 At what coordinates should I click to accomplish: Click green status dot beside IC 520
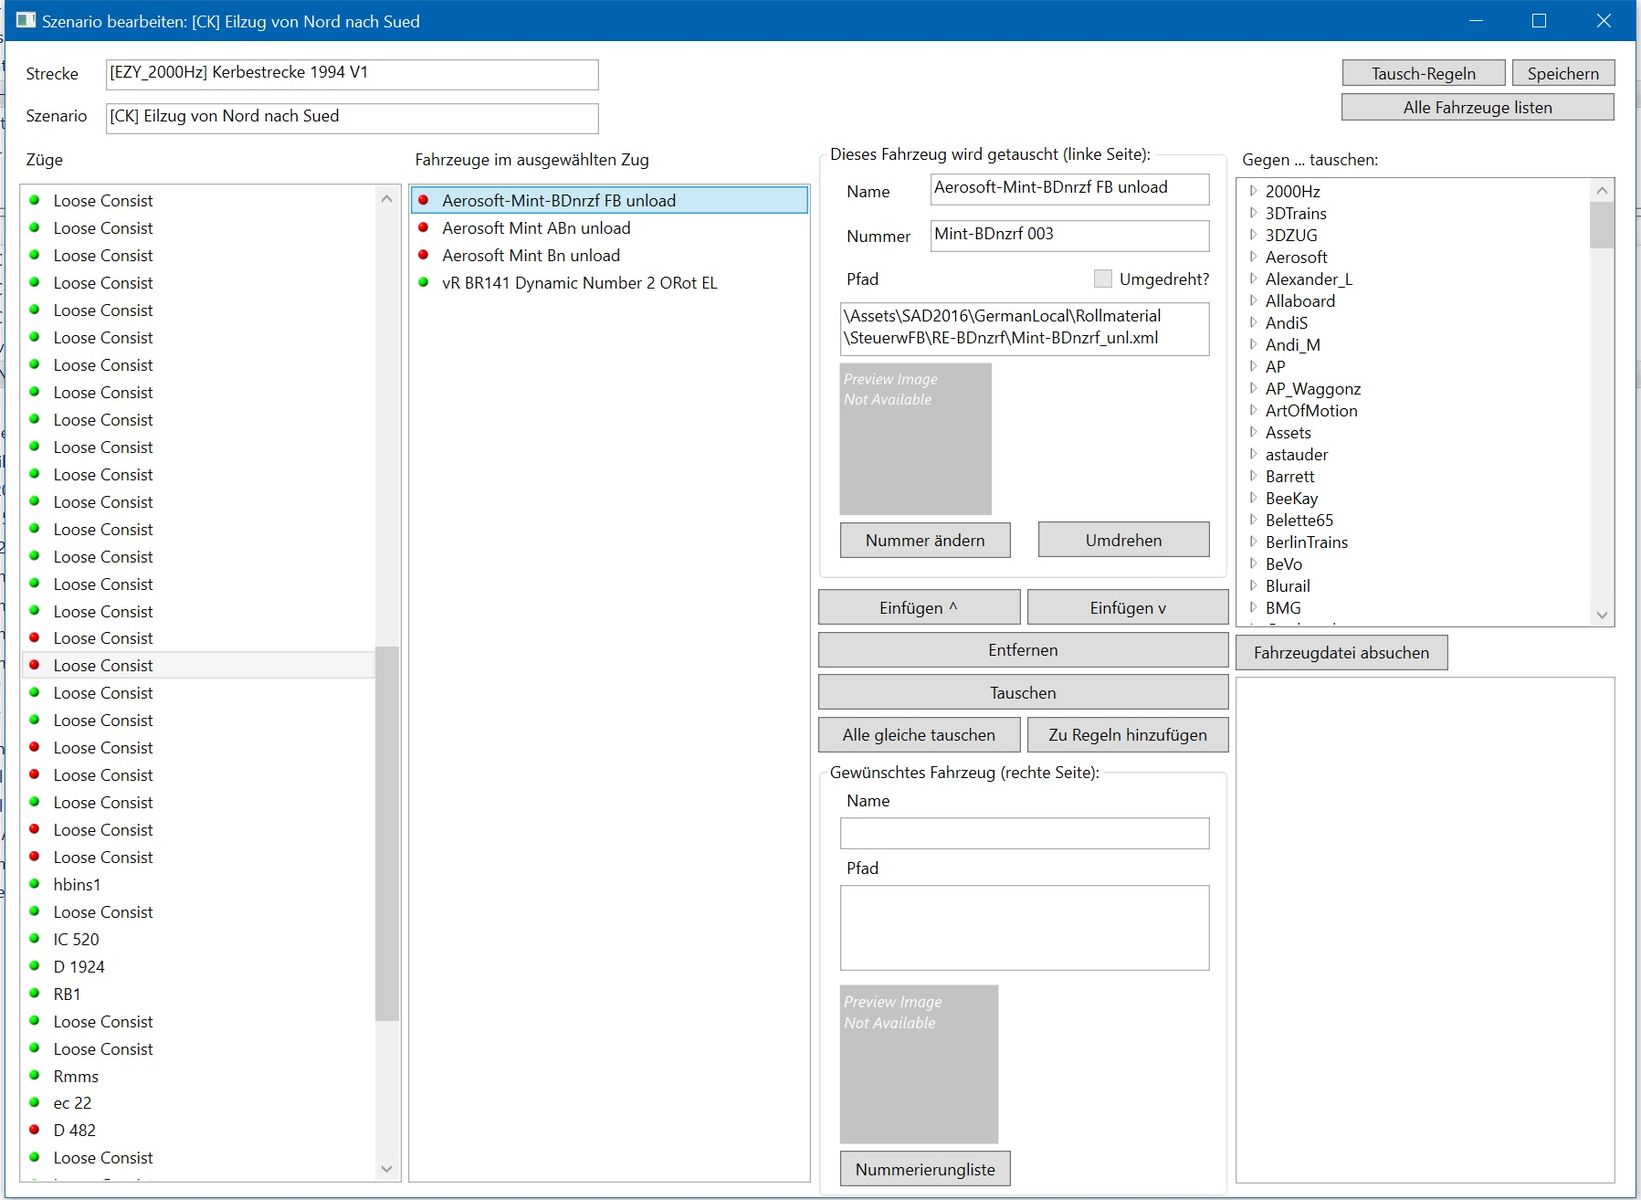(x=34, y=939)
